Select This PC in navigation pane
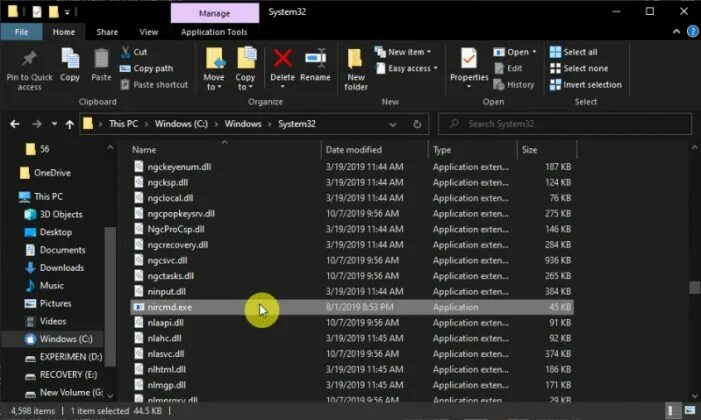The height and width of the screenshot is (420, 701). click(x=41, y=196)
